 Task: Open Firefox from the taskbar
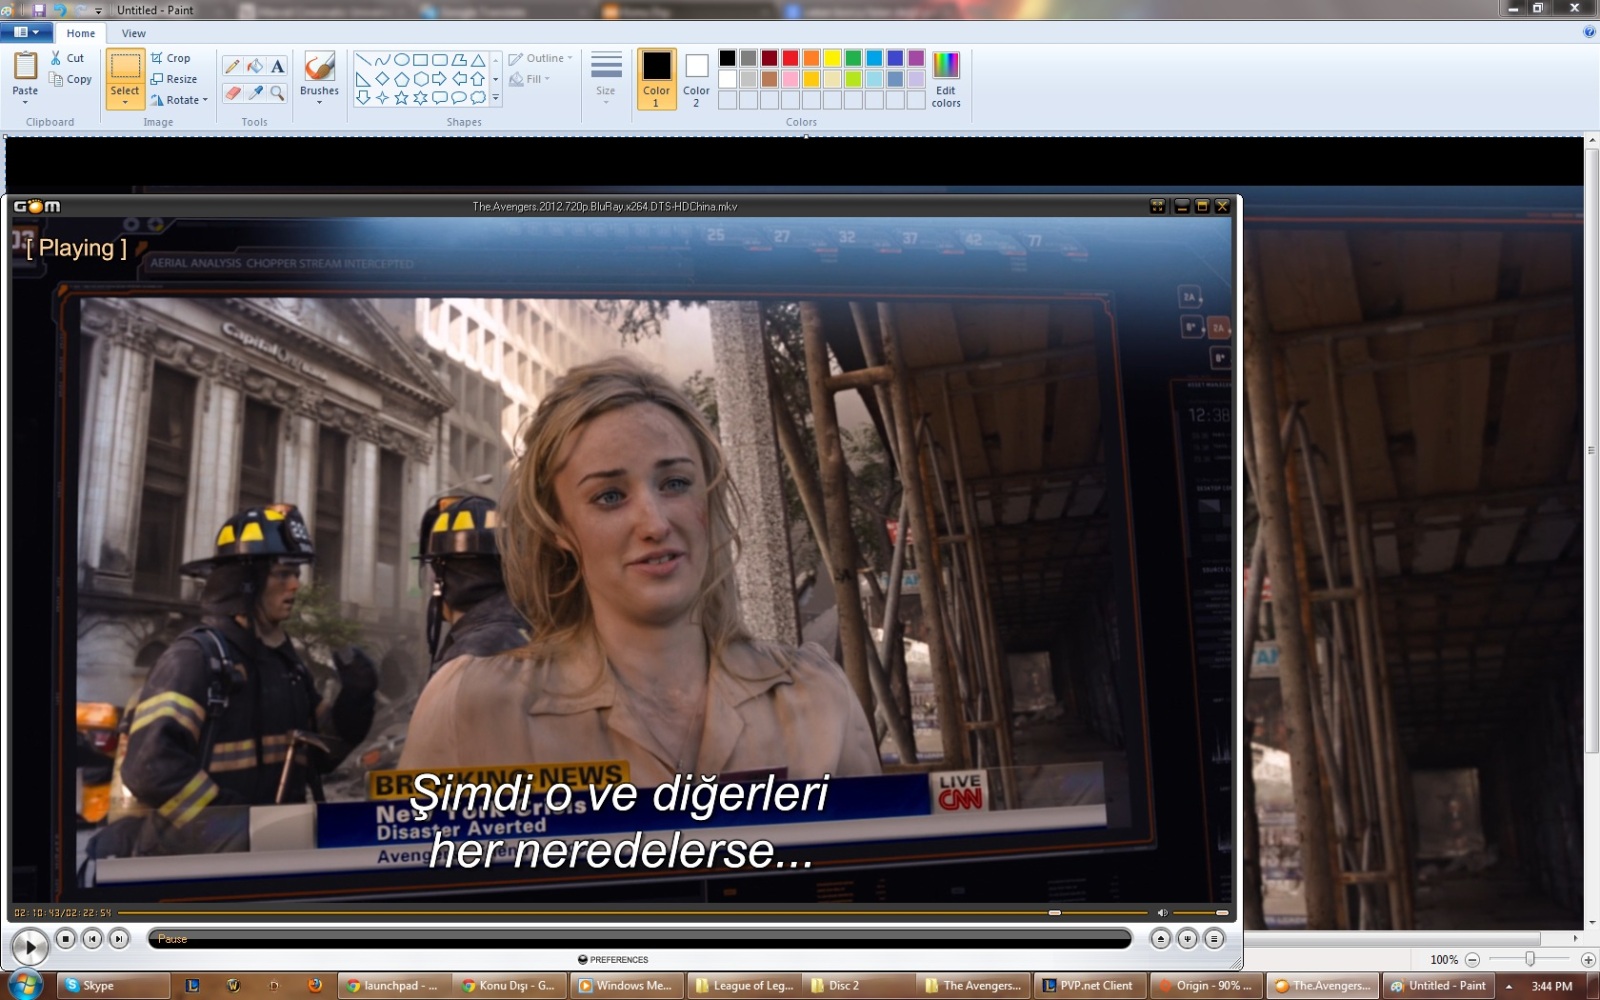pyautogui.click(x=315, y=985)
